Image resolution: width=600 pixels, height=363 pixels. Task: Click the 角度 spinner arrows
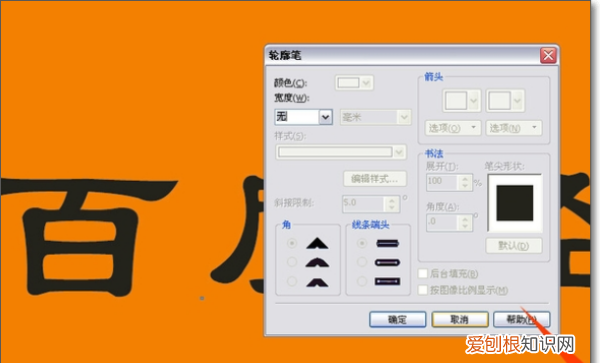point(465,223)
